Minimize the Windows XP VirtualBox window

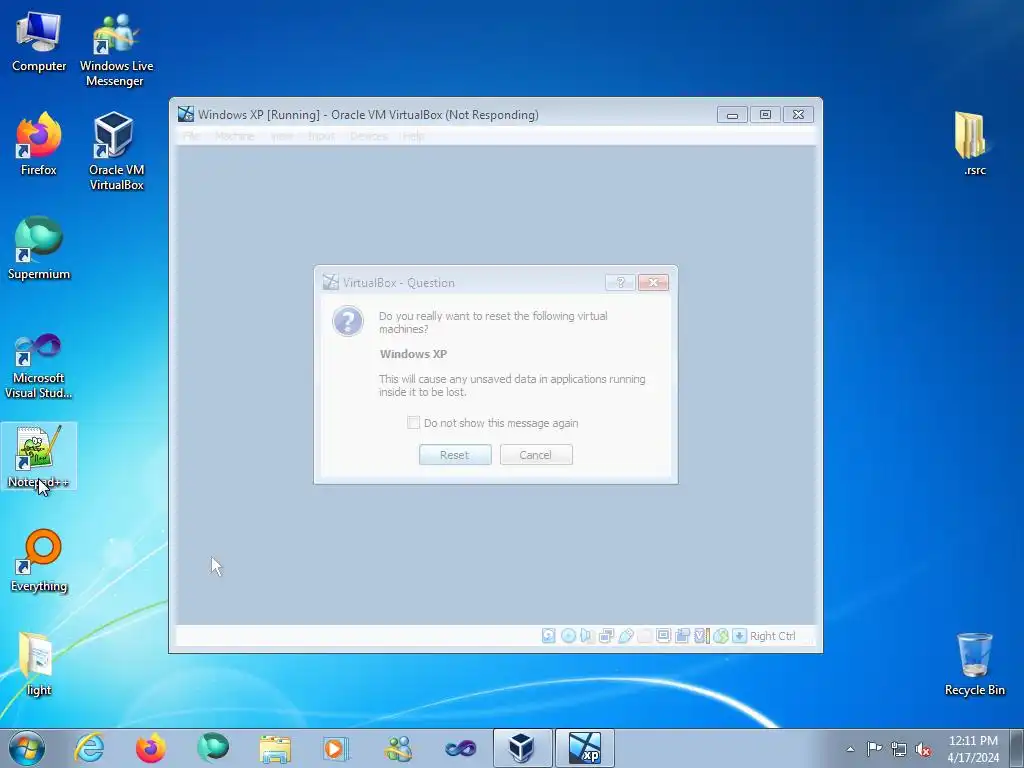(x=732, y=115)
